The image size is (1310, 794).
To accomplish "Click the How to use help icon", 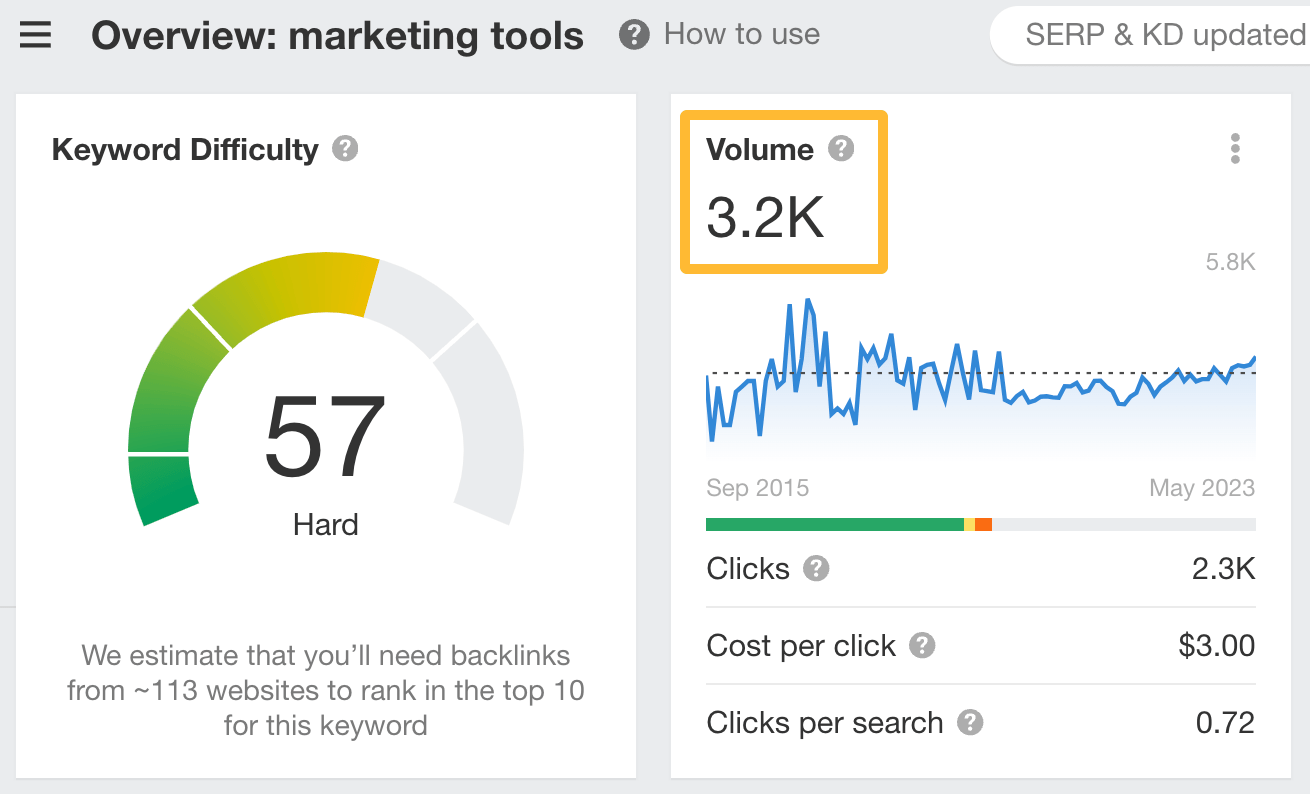I will tap(634, 34).
